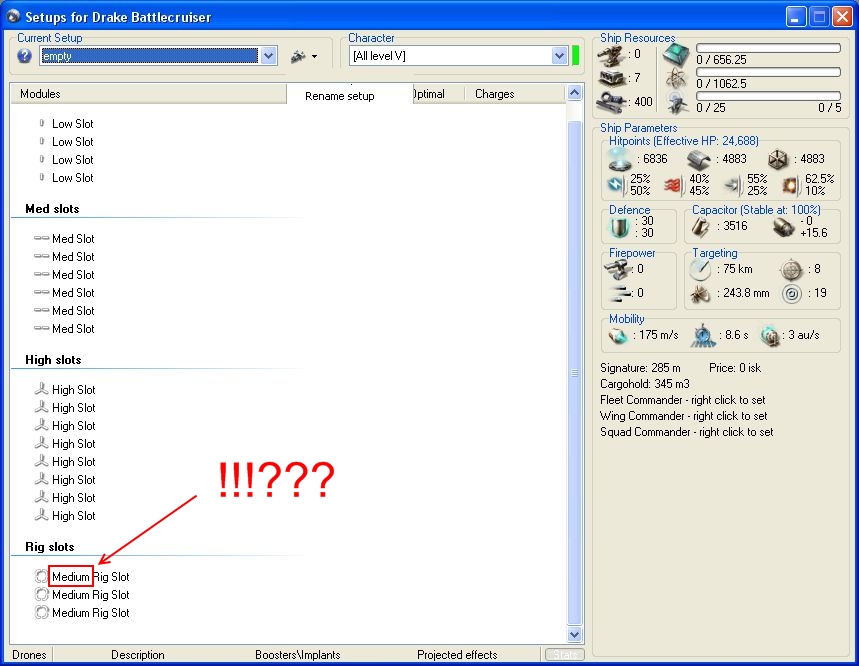Click the turret hardpoints icon in Ship Resources

point(611,55)
